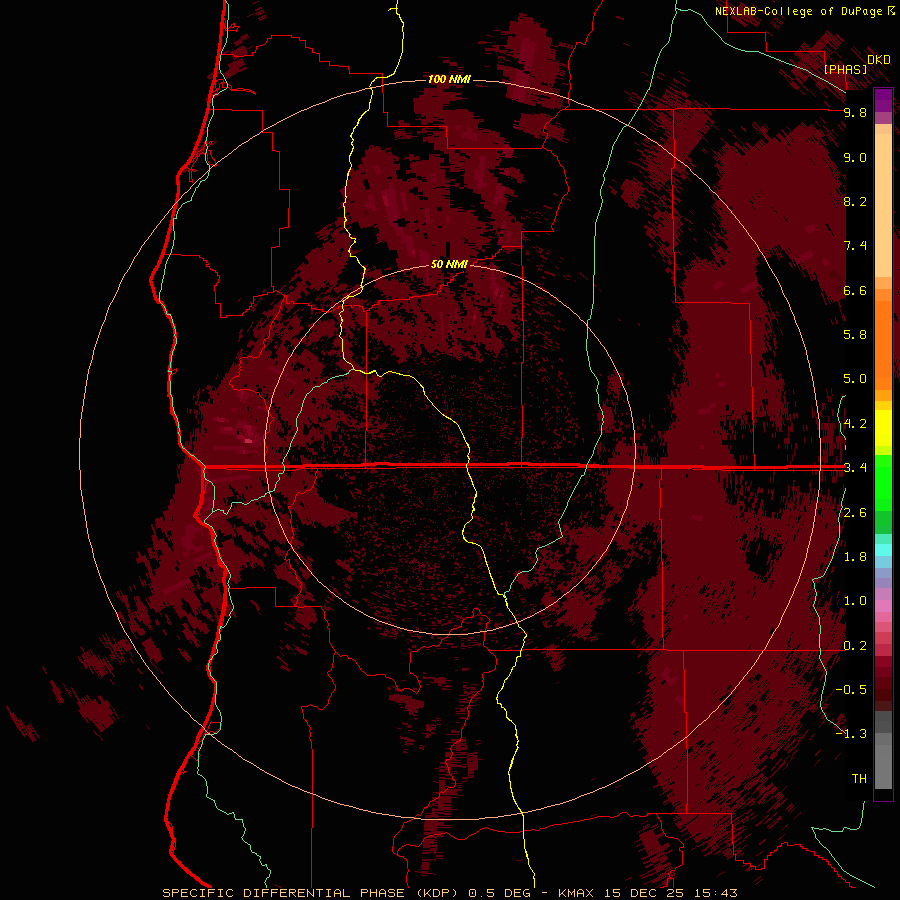Click the TH label at the scale bottom

click(859, 779)
